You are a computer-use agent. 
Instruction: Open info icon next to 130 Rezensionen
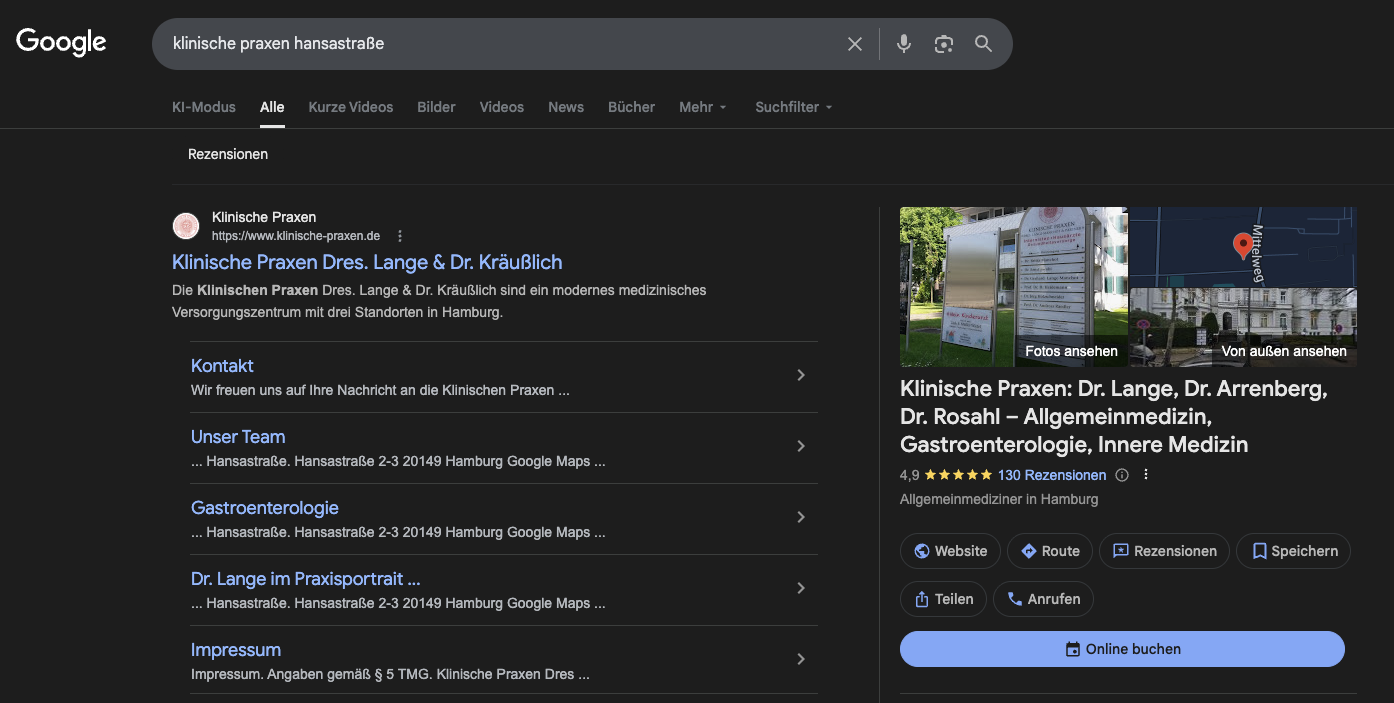1122,475
